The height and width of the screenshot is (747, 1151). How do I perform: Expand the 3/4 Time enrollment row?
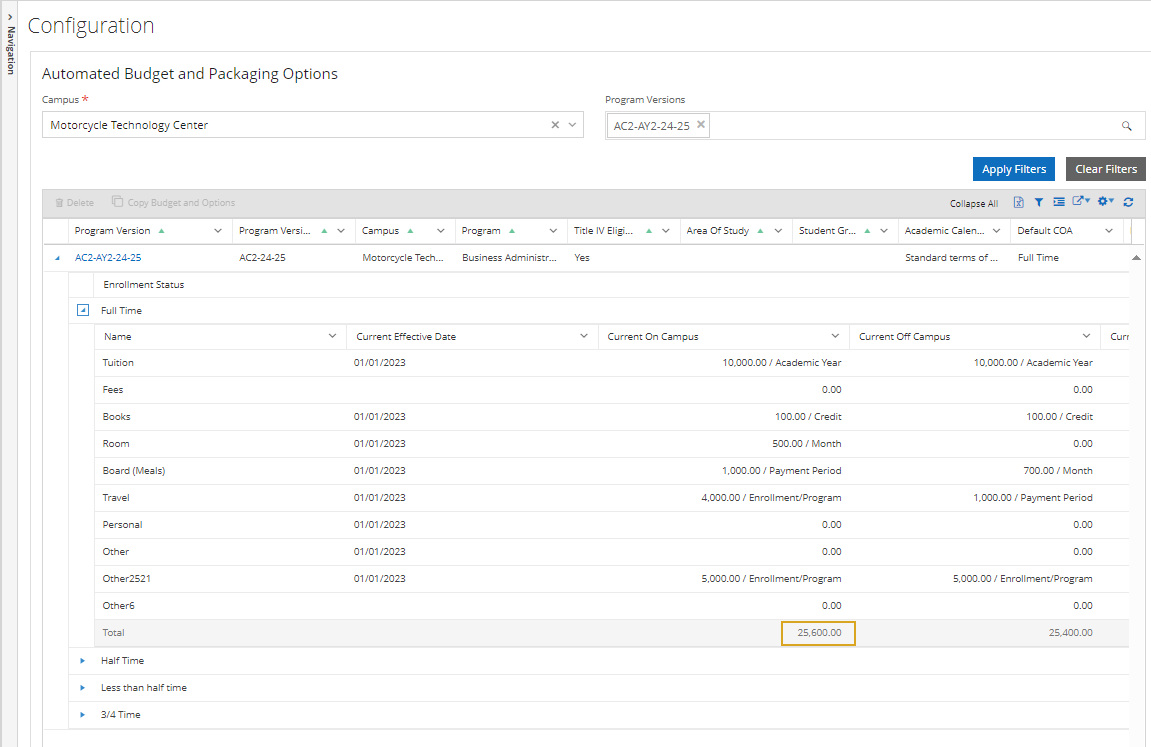[x=83, y=715]
